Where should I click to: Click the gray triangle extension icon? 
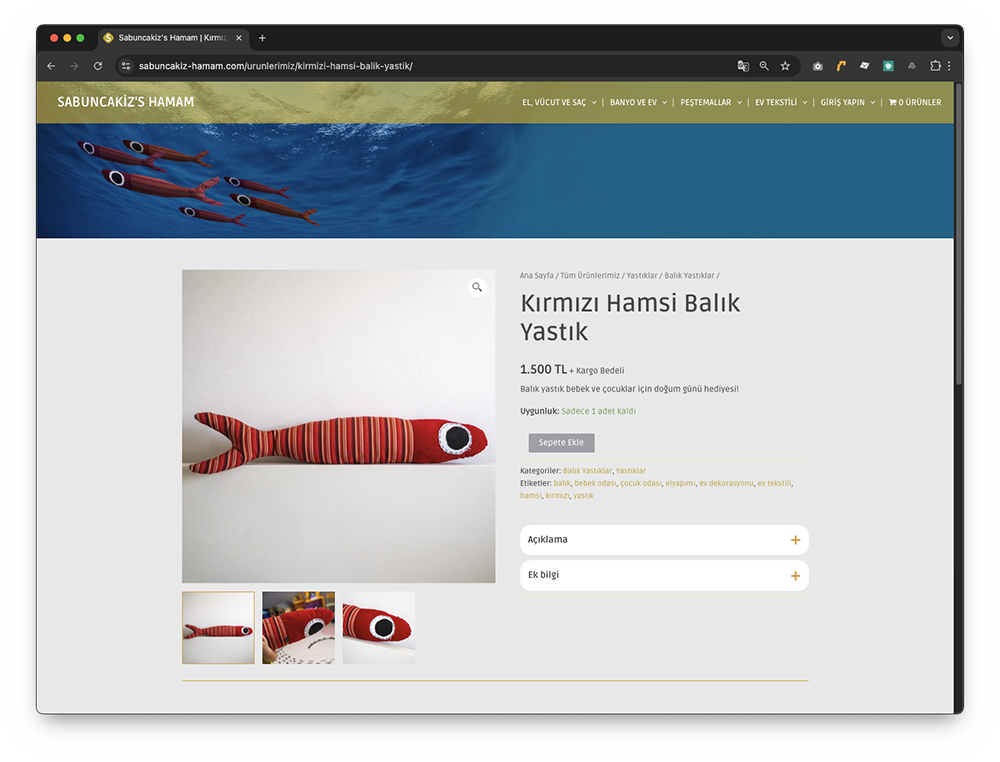[912, 66]
